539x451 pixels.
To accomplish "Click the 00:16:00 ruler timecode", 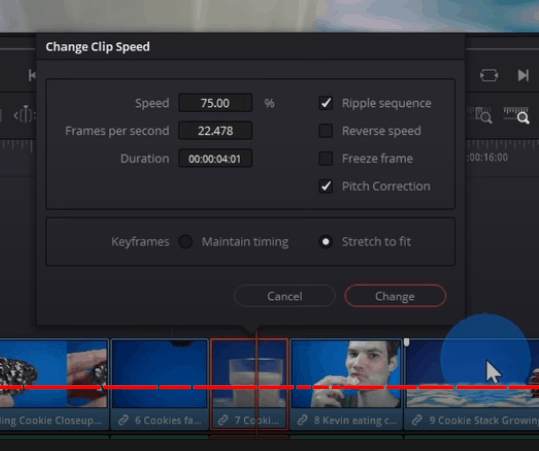I will click(487, 157).
